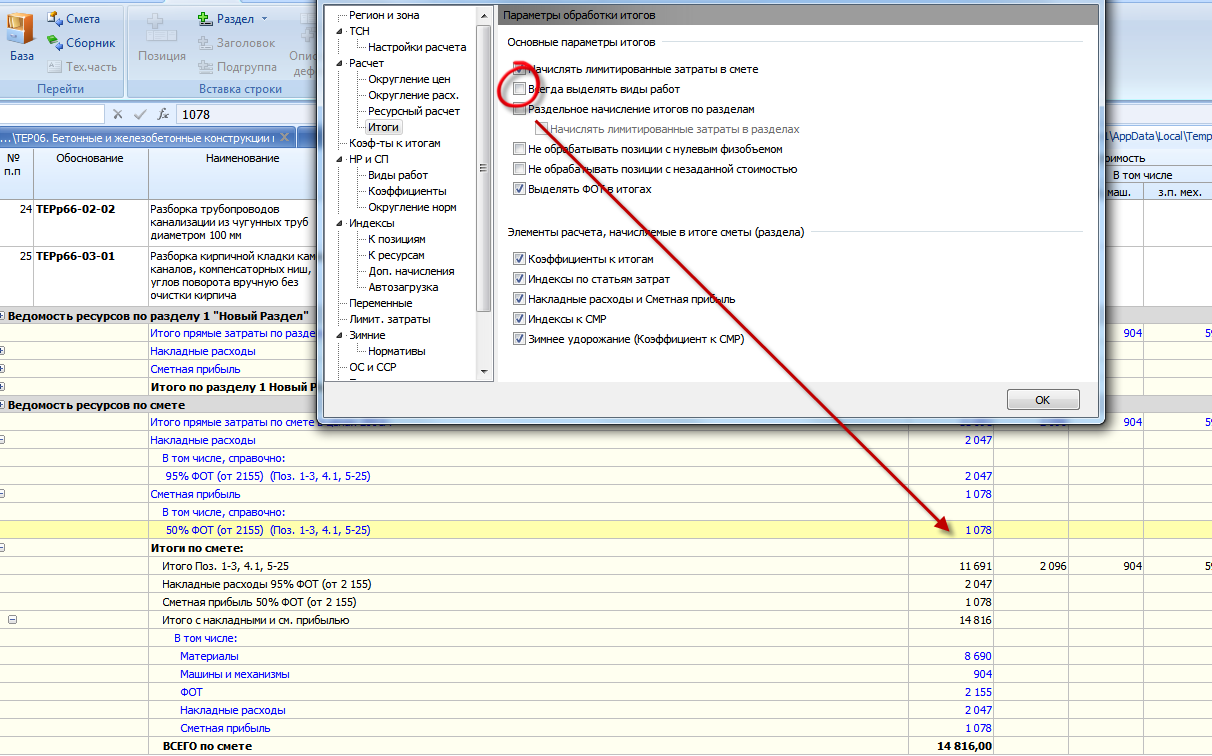Select К позициям under Индексы
The width and height of the screenshot is (1212, 756).
(397, 239)
